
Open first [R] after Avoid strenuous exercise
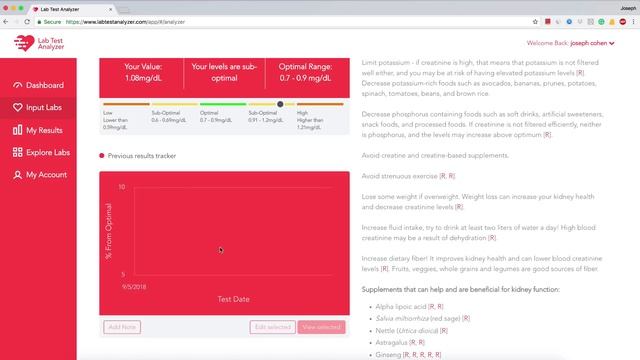coord(442,176)
